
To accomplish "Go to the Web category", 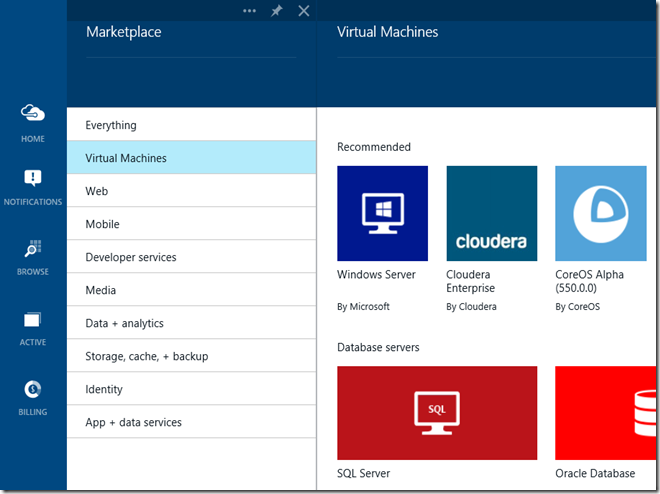I will pos(191,191).
